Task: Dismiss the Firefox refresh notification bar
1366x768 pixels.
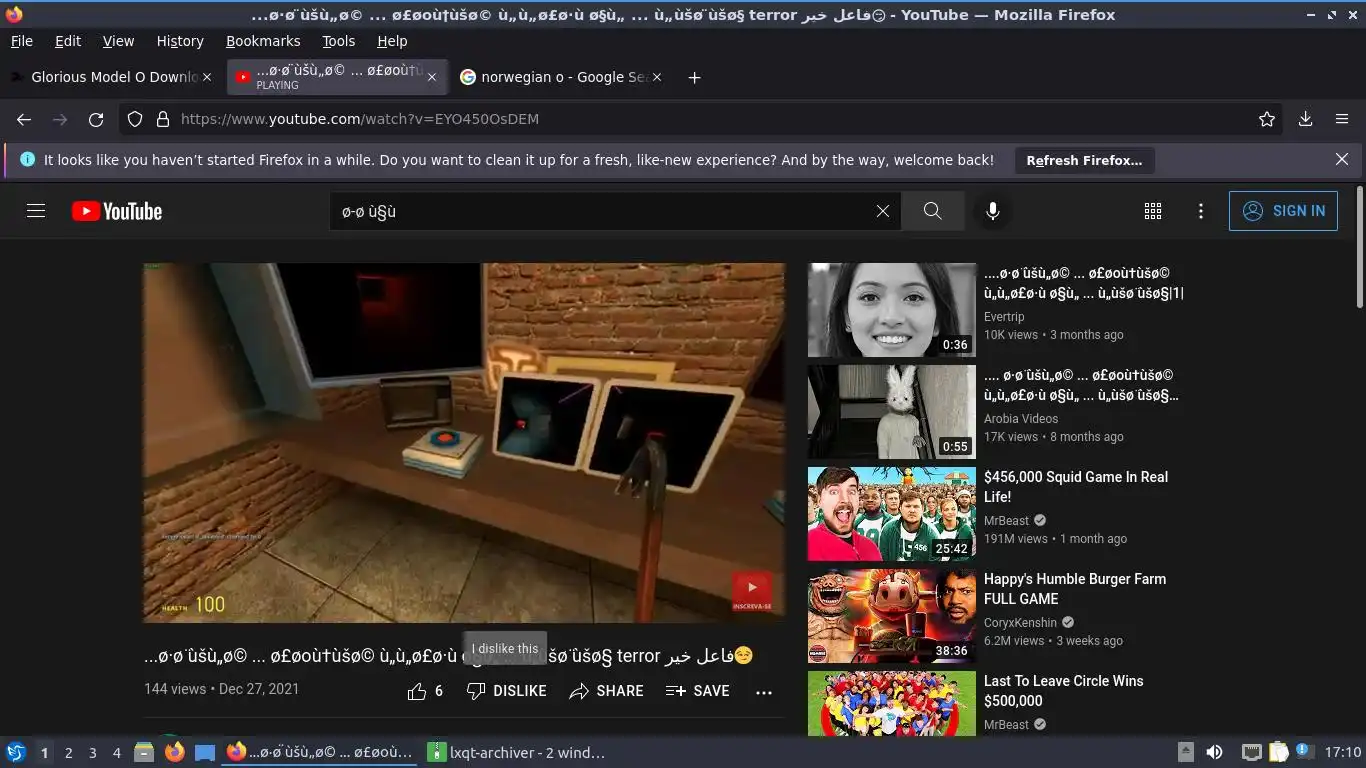Action: pos(1342,160)
